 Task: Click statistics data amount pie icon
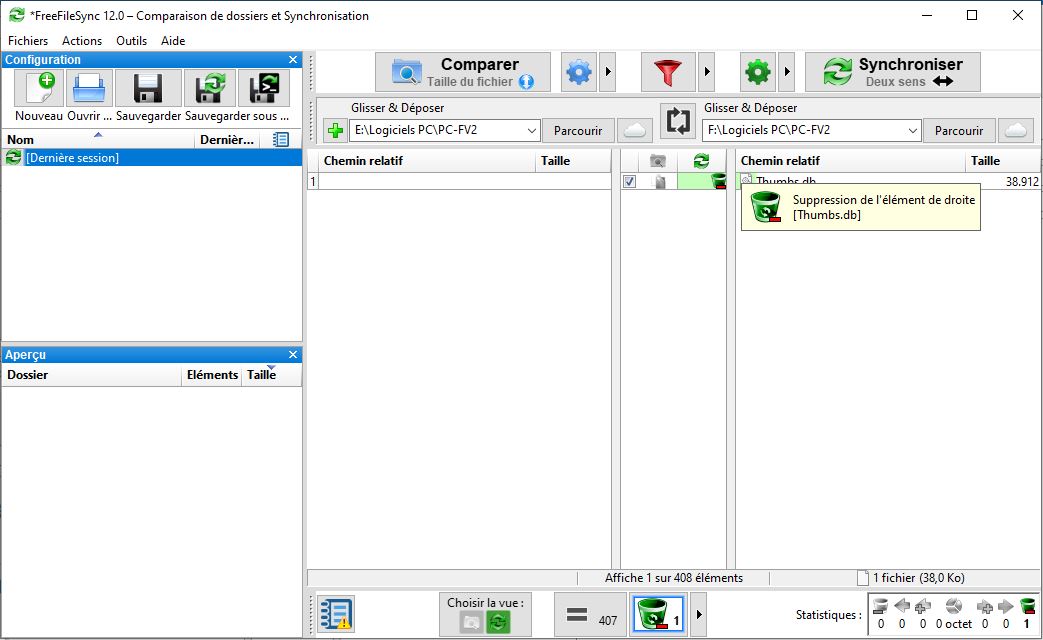(954, 606)
